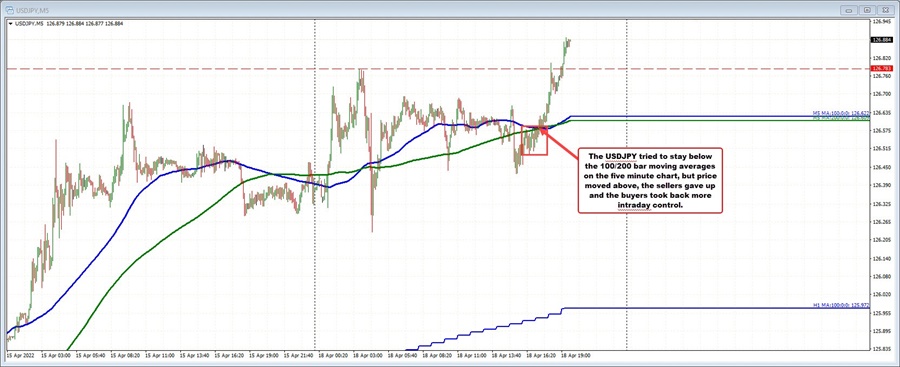Click the 18 Apr 16:20 time label
This screenshot has height=367, width=900.
(540, 356)
